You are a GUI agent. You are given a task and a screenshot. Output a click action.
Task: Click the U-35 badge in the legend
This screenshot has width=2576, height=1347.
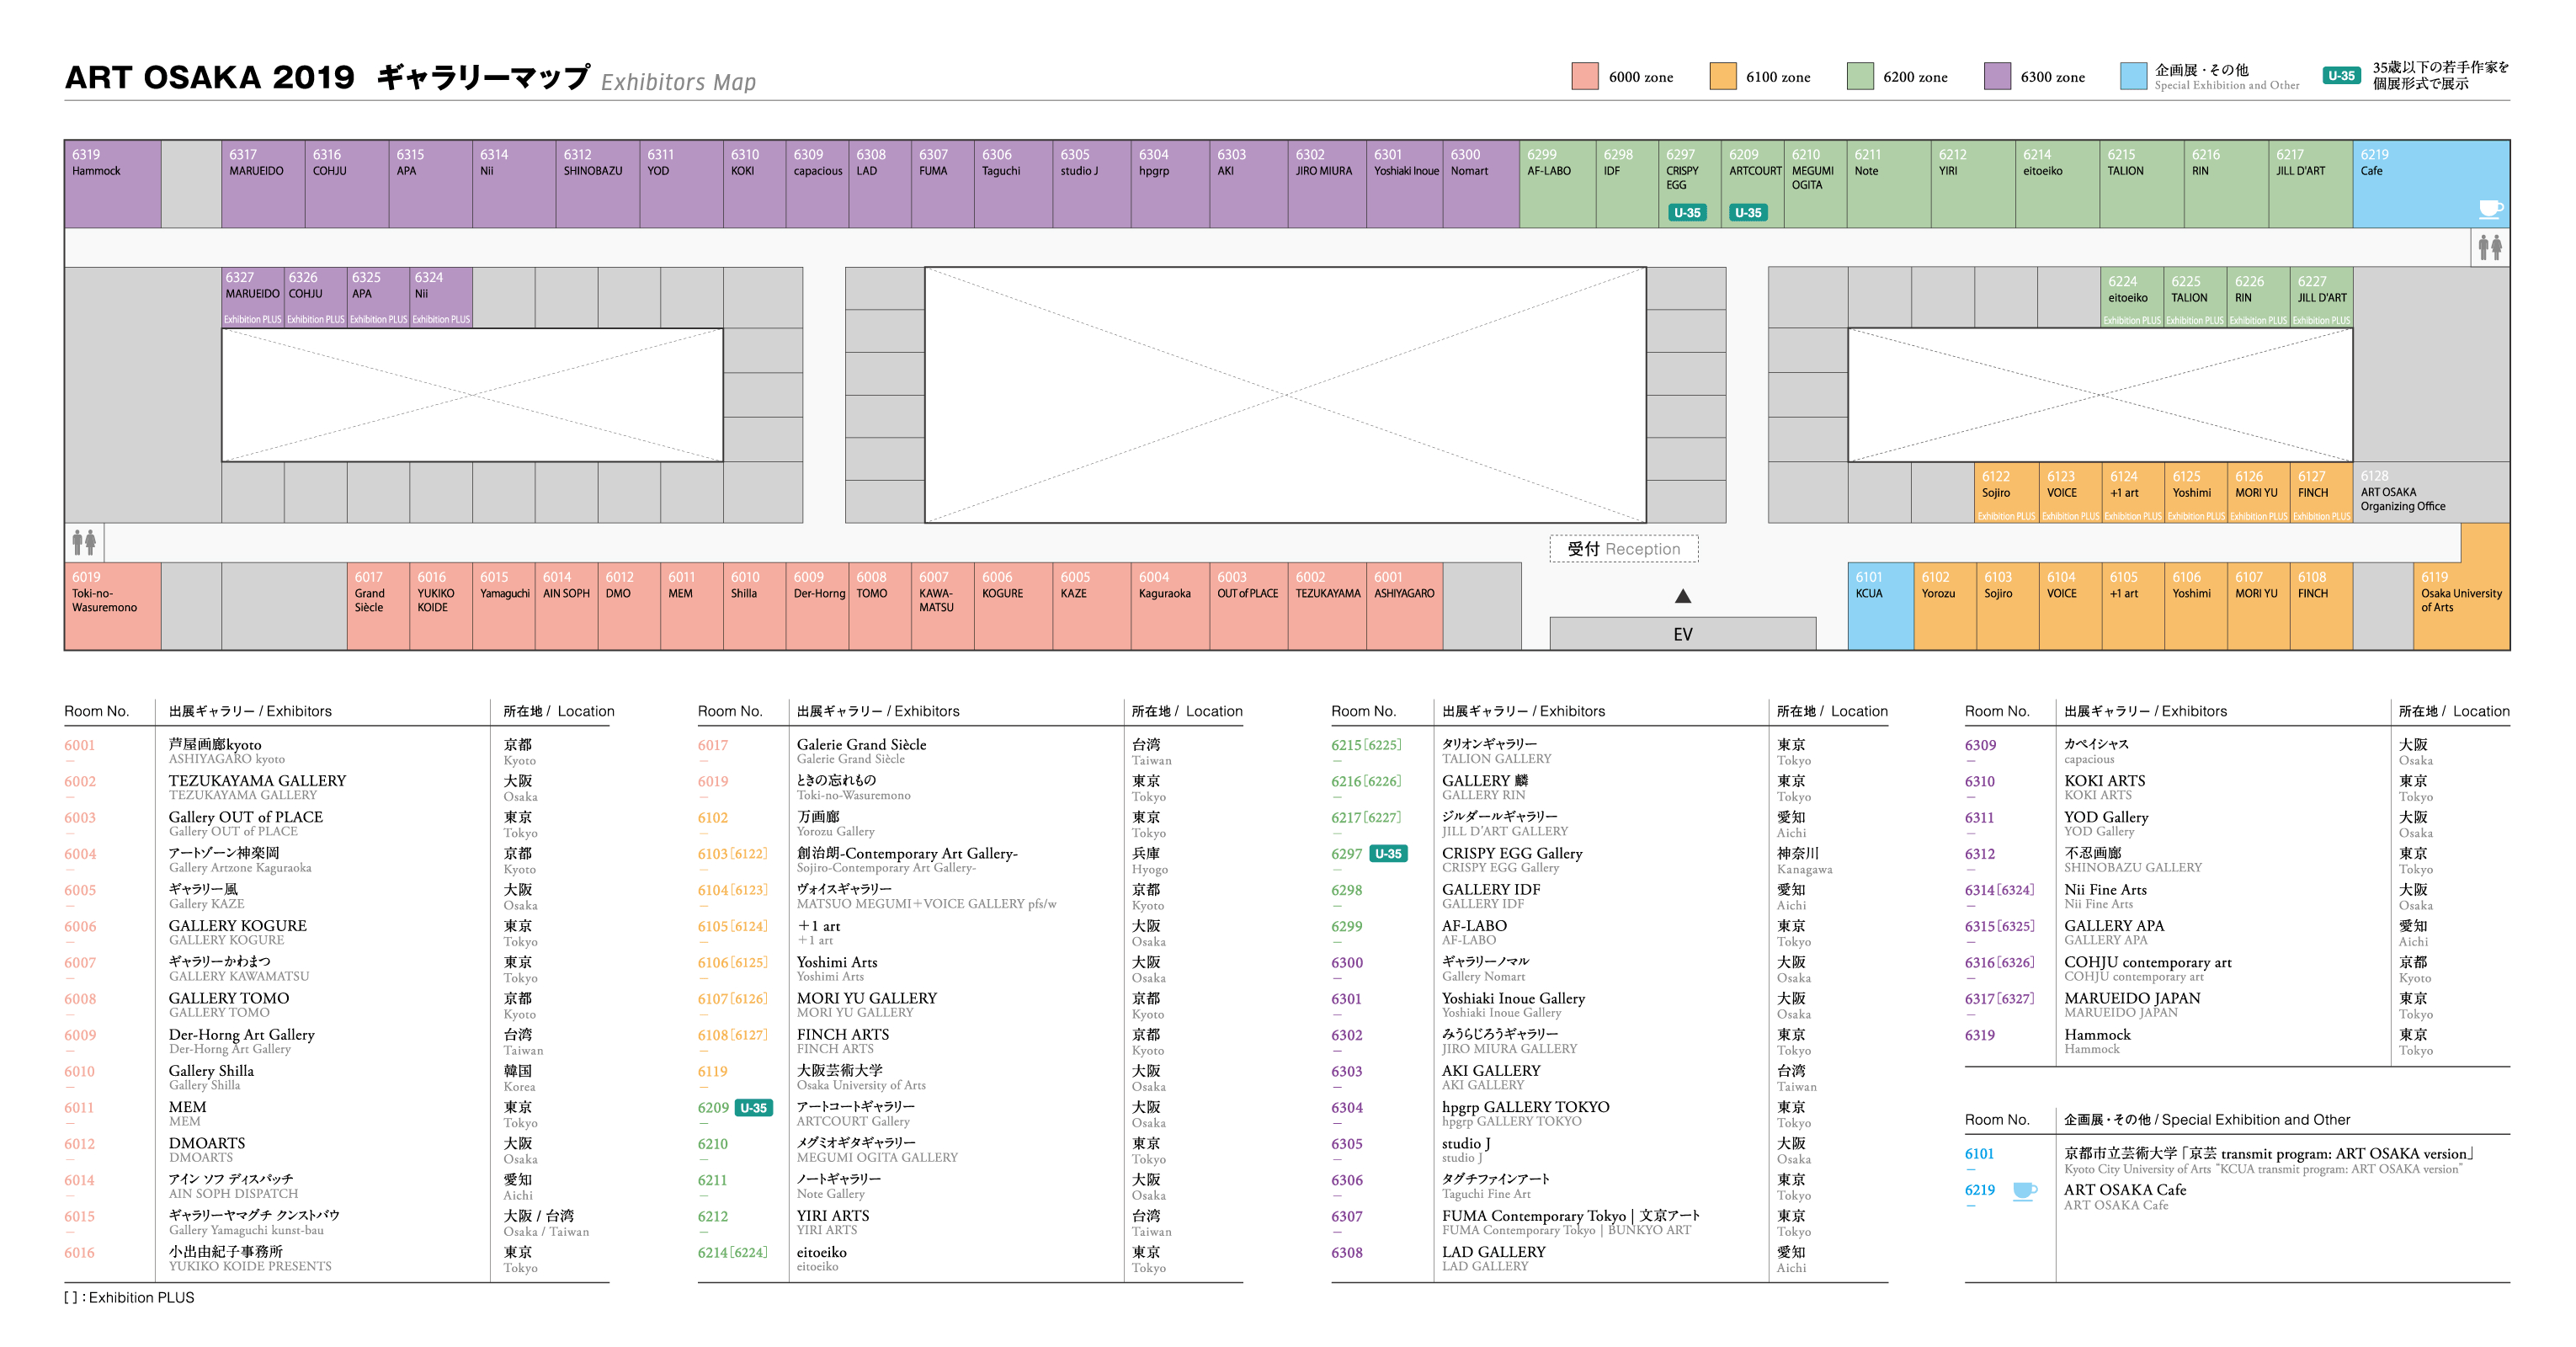click(2341, 75)
